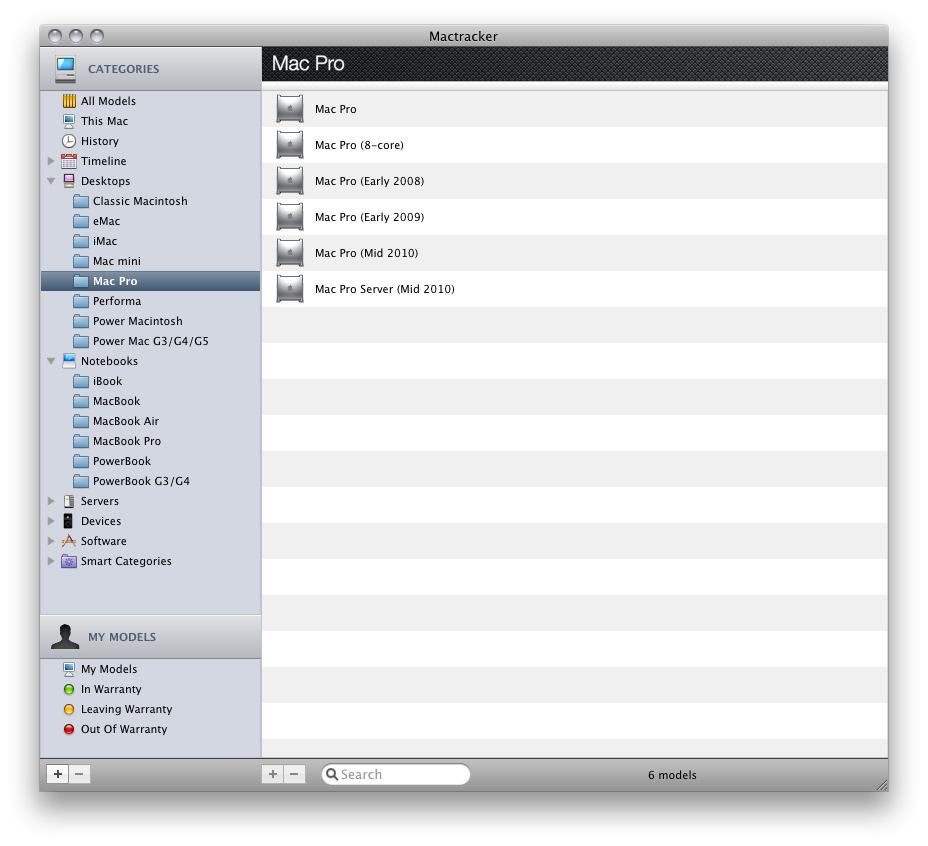Remove sidebar category with minus button
The image size is (928, 846).
click(79, 774)
